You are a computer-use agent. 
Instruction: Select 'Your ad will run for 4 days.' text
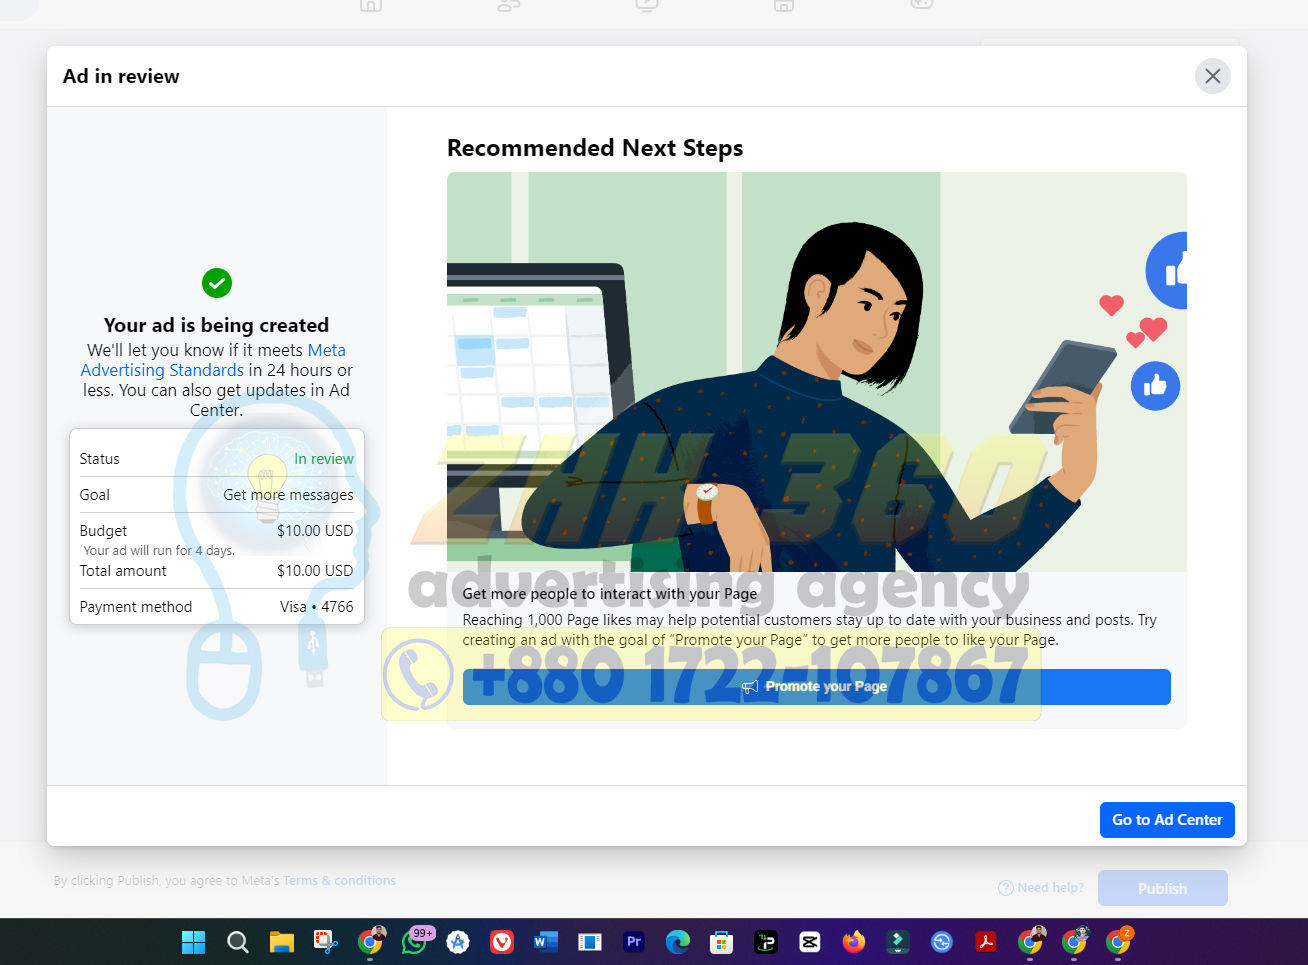click(x=159, y=551)
